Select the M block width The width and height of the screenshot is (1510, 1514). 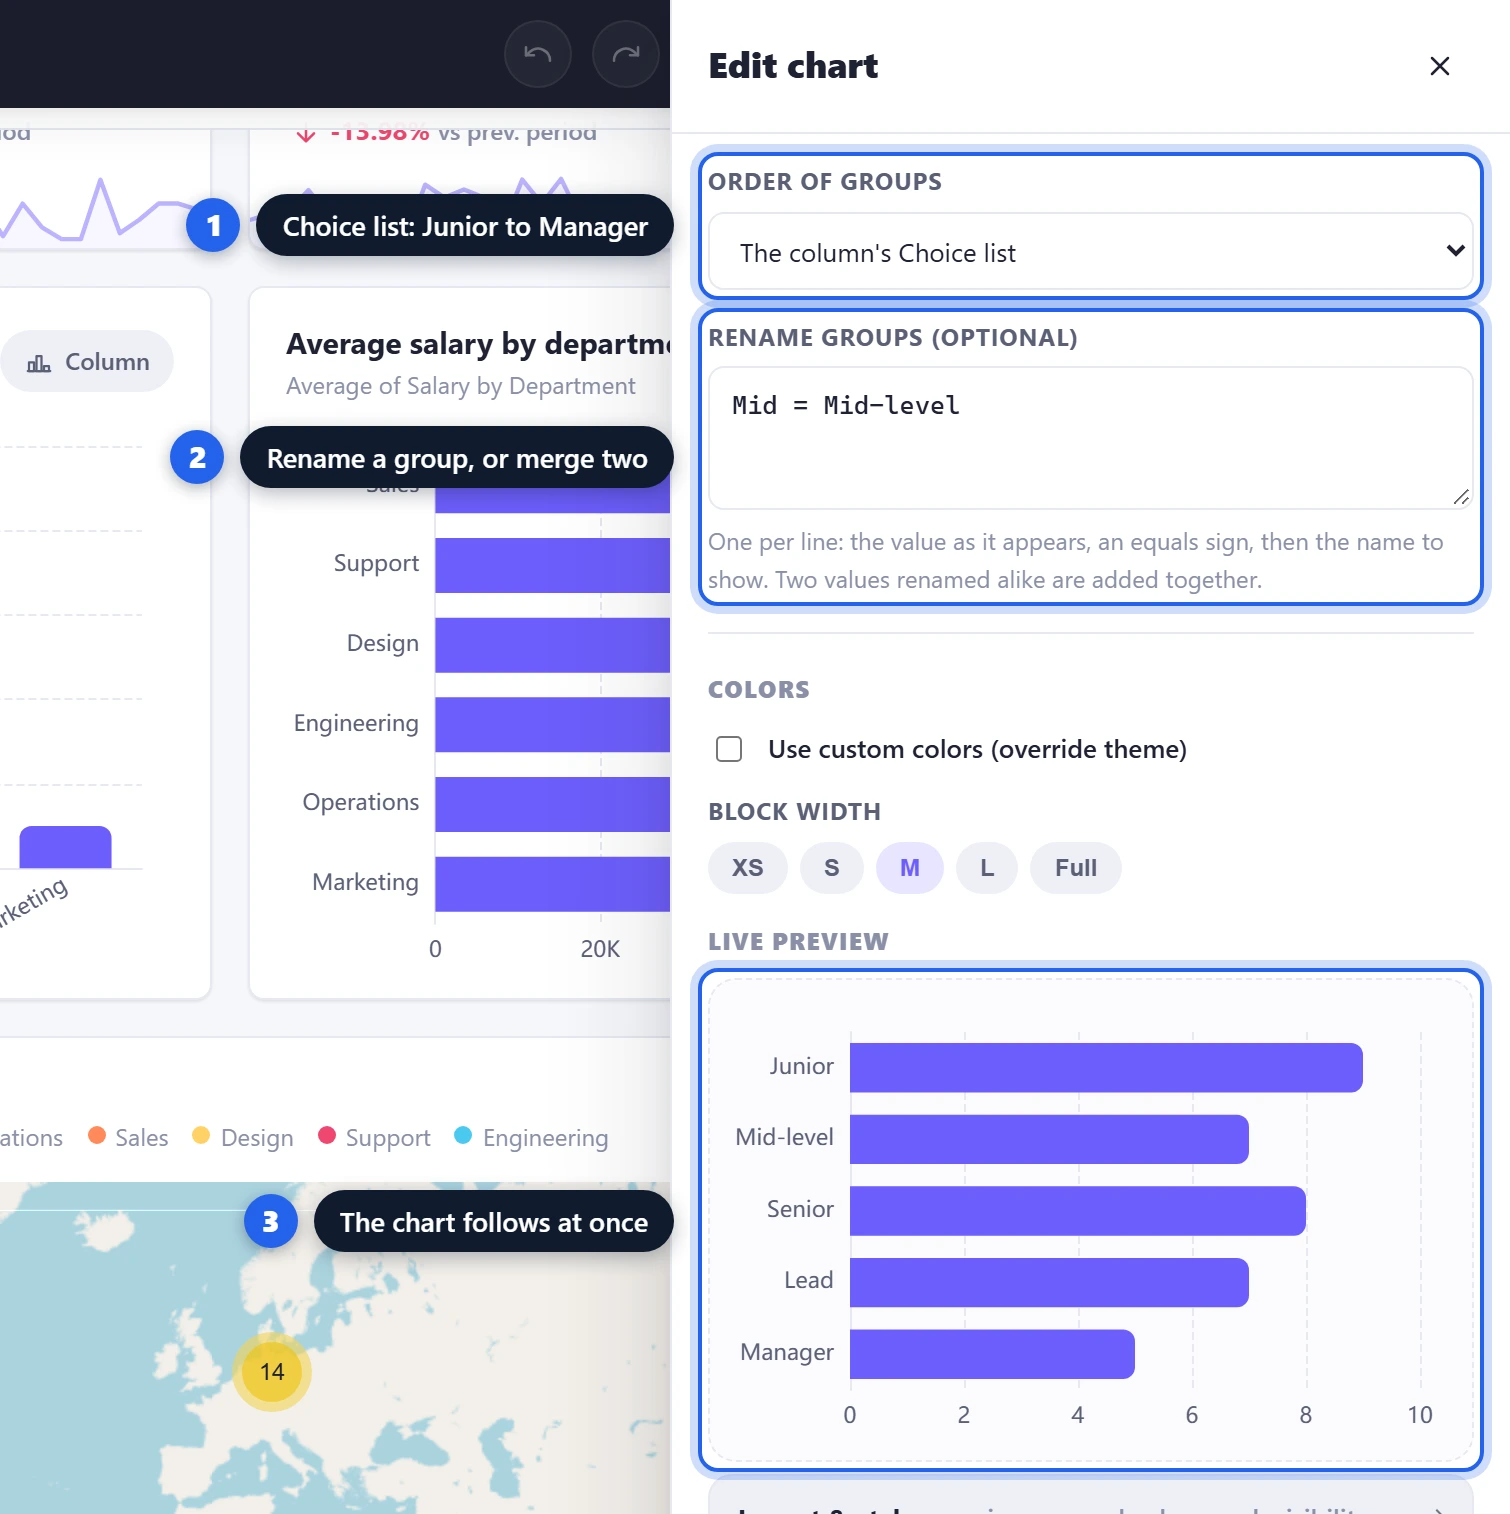910,868
